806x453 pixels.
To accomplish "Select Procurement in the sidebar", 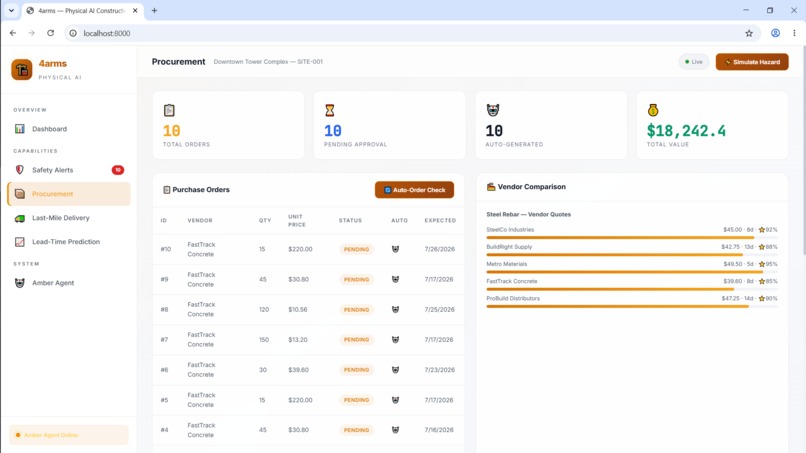I will pos(69,194).
